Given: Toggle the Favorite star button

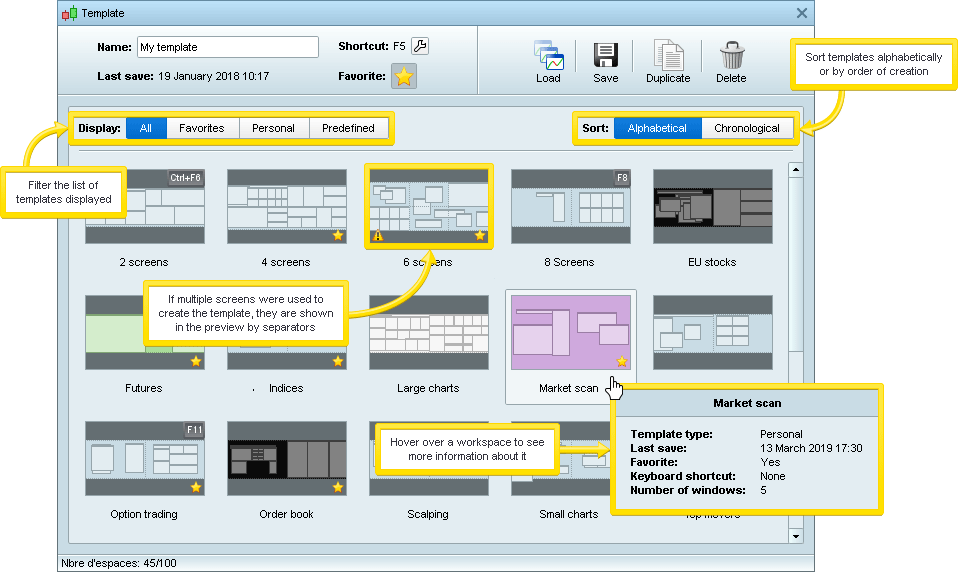Looking at the screenshot, I should point(403,77).
